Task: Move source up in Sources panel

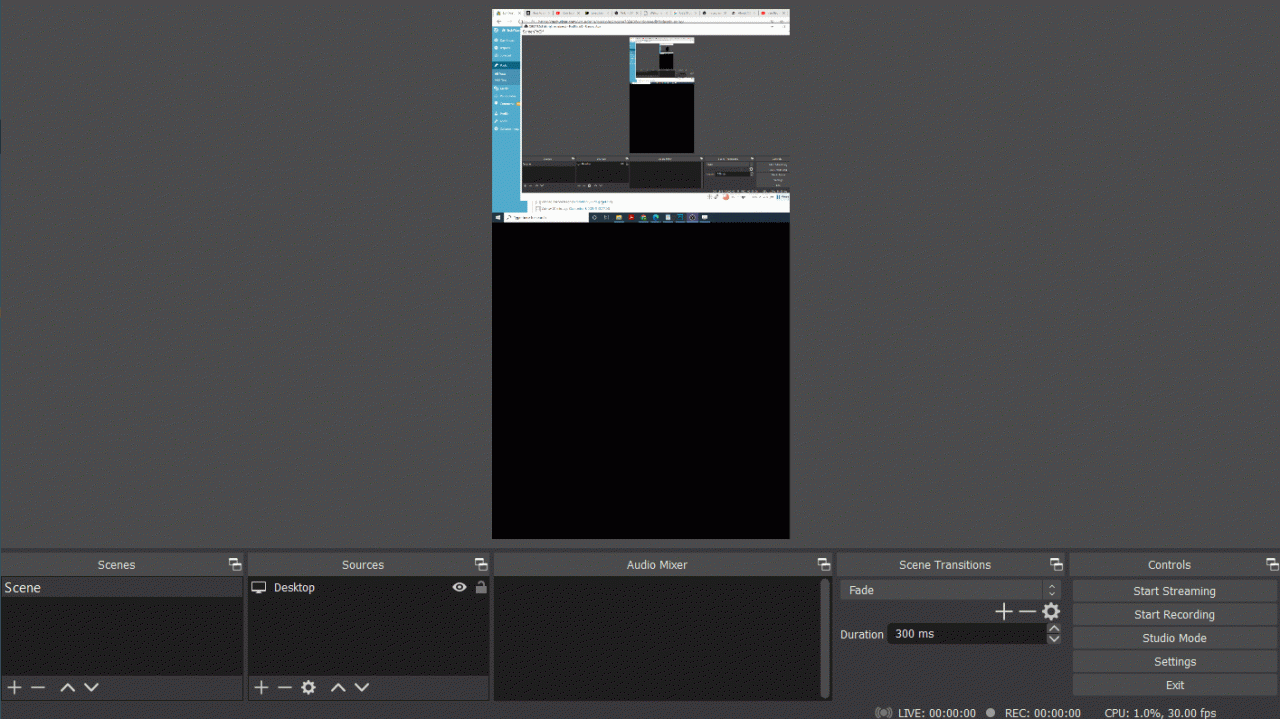Action: (338, 687)
